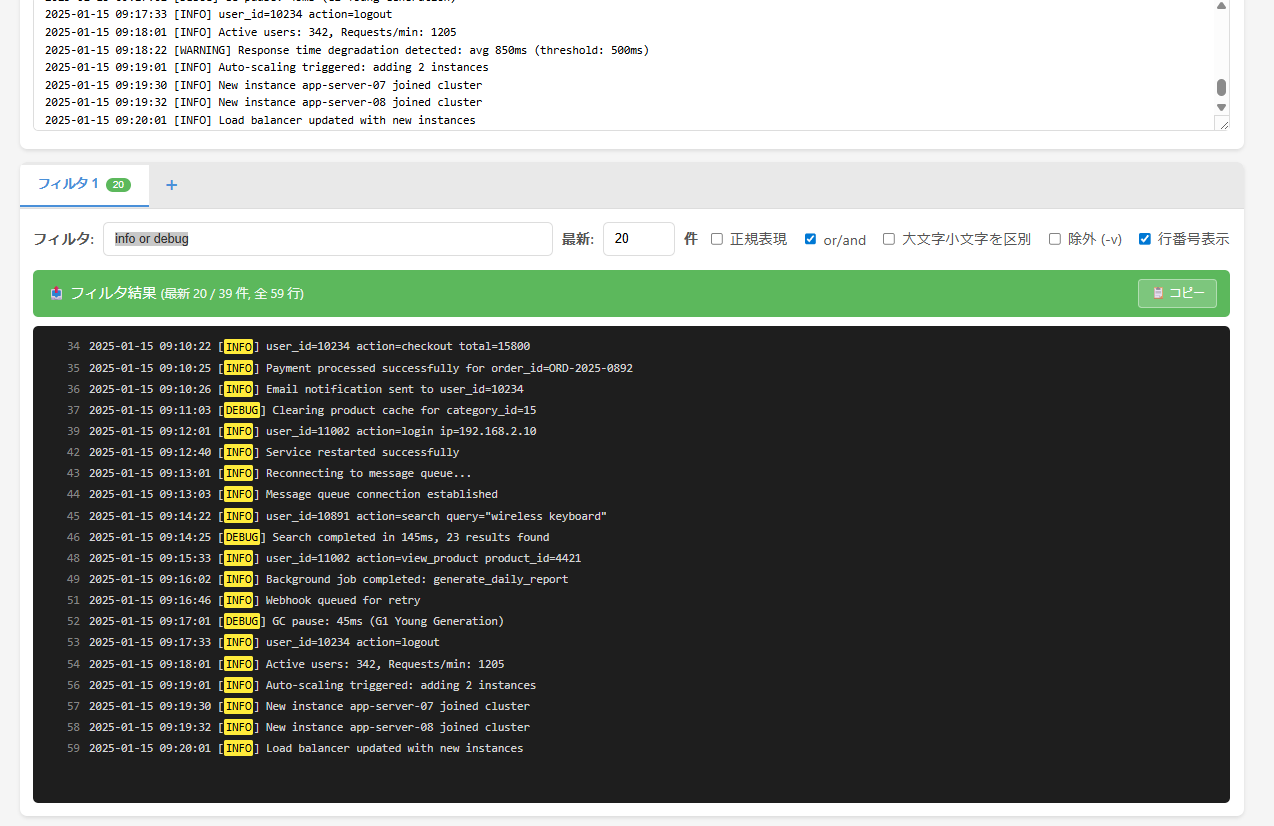
Task: Click the green 20 badge on filter tab
Action: (118, 185)
